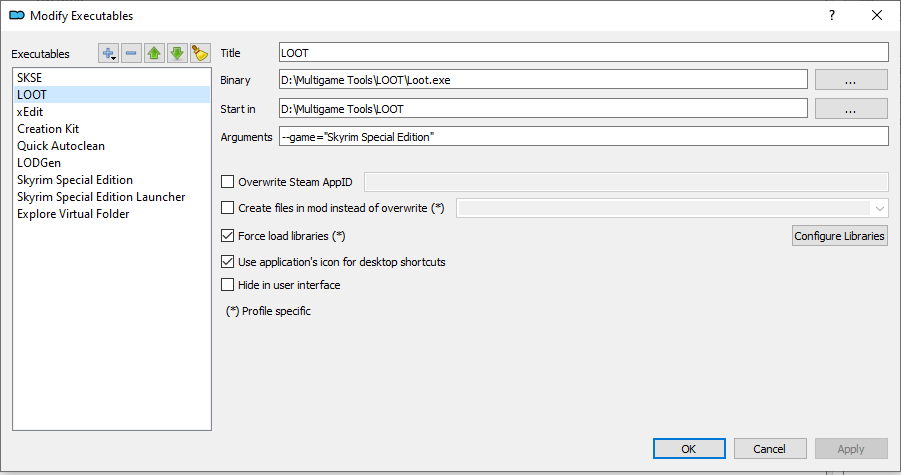Select xEdit in executables list
The width and height of the screenshot is (901, 475).
(30, 112)
